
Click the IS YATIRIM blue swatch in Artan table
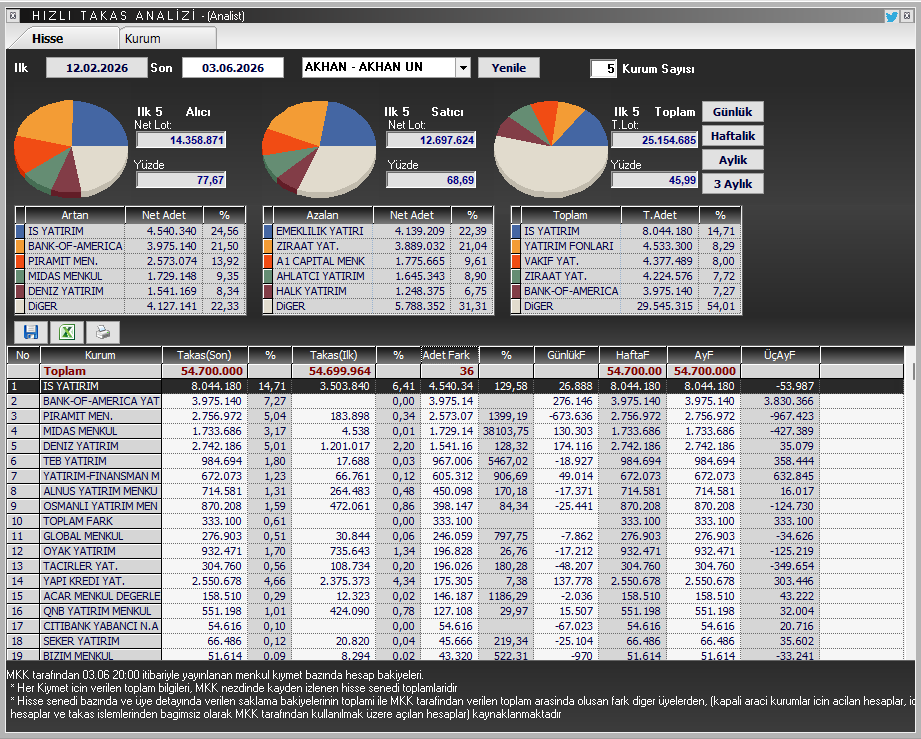[20, 231]
